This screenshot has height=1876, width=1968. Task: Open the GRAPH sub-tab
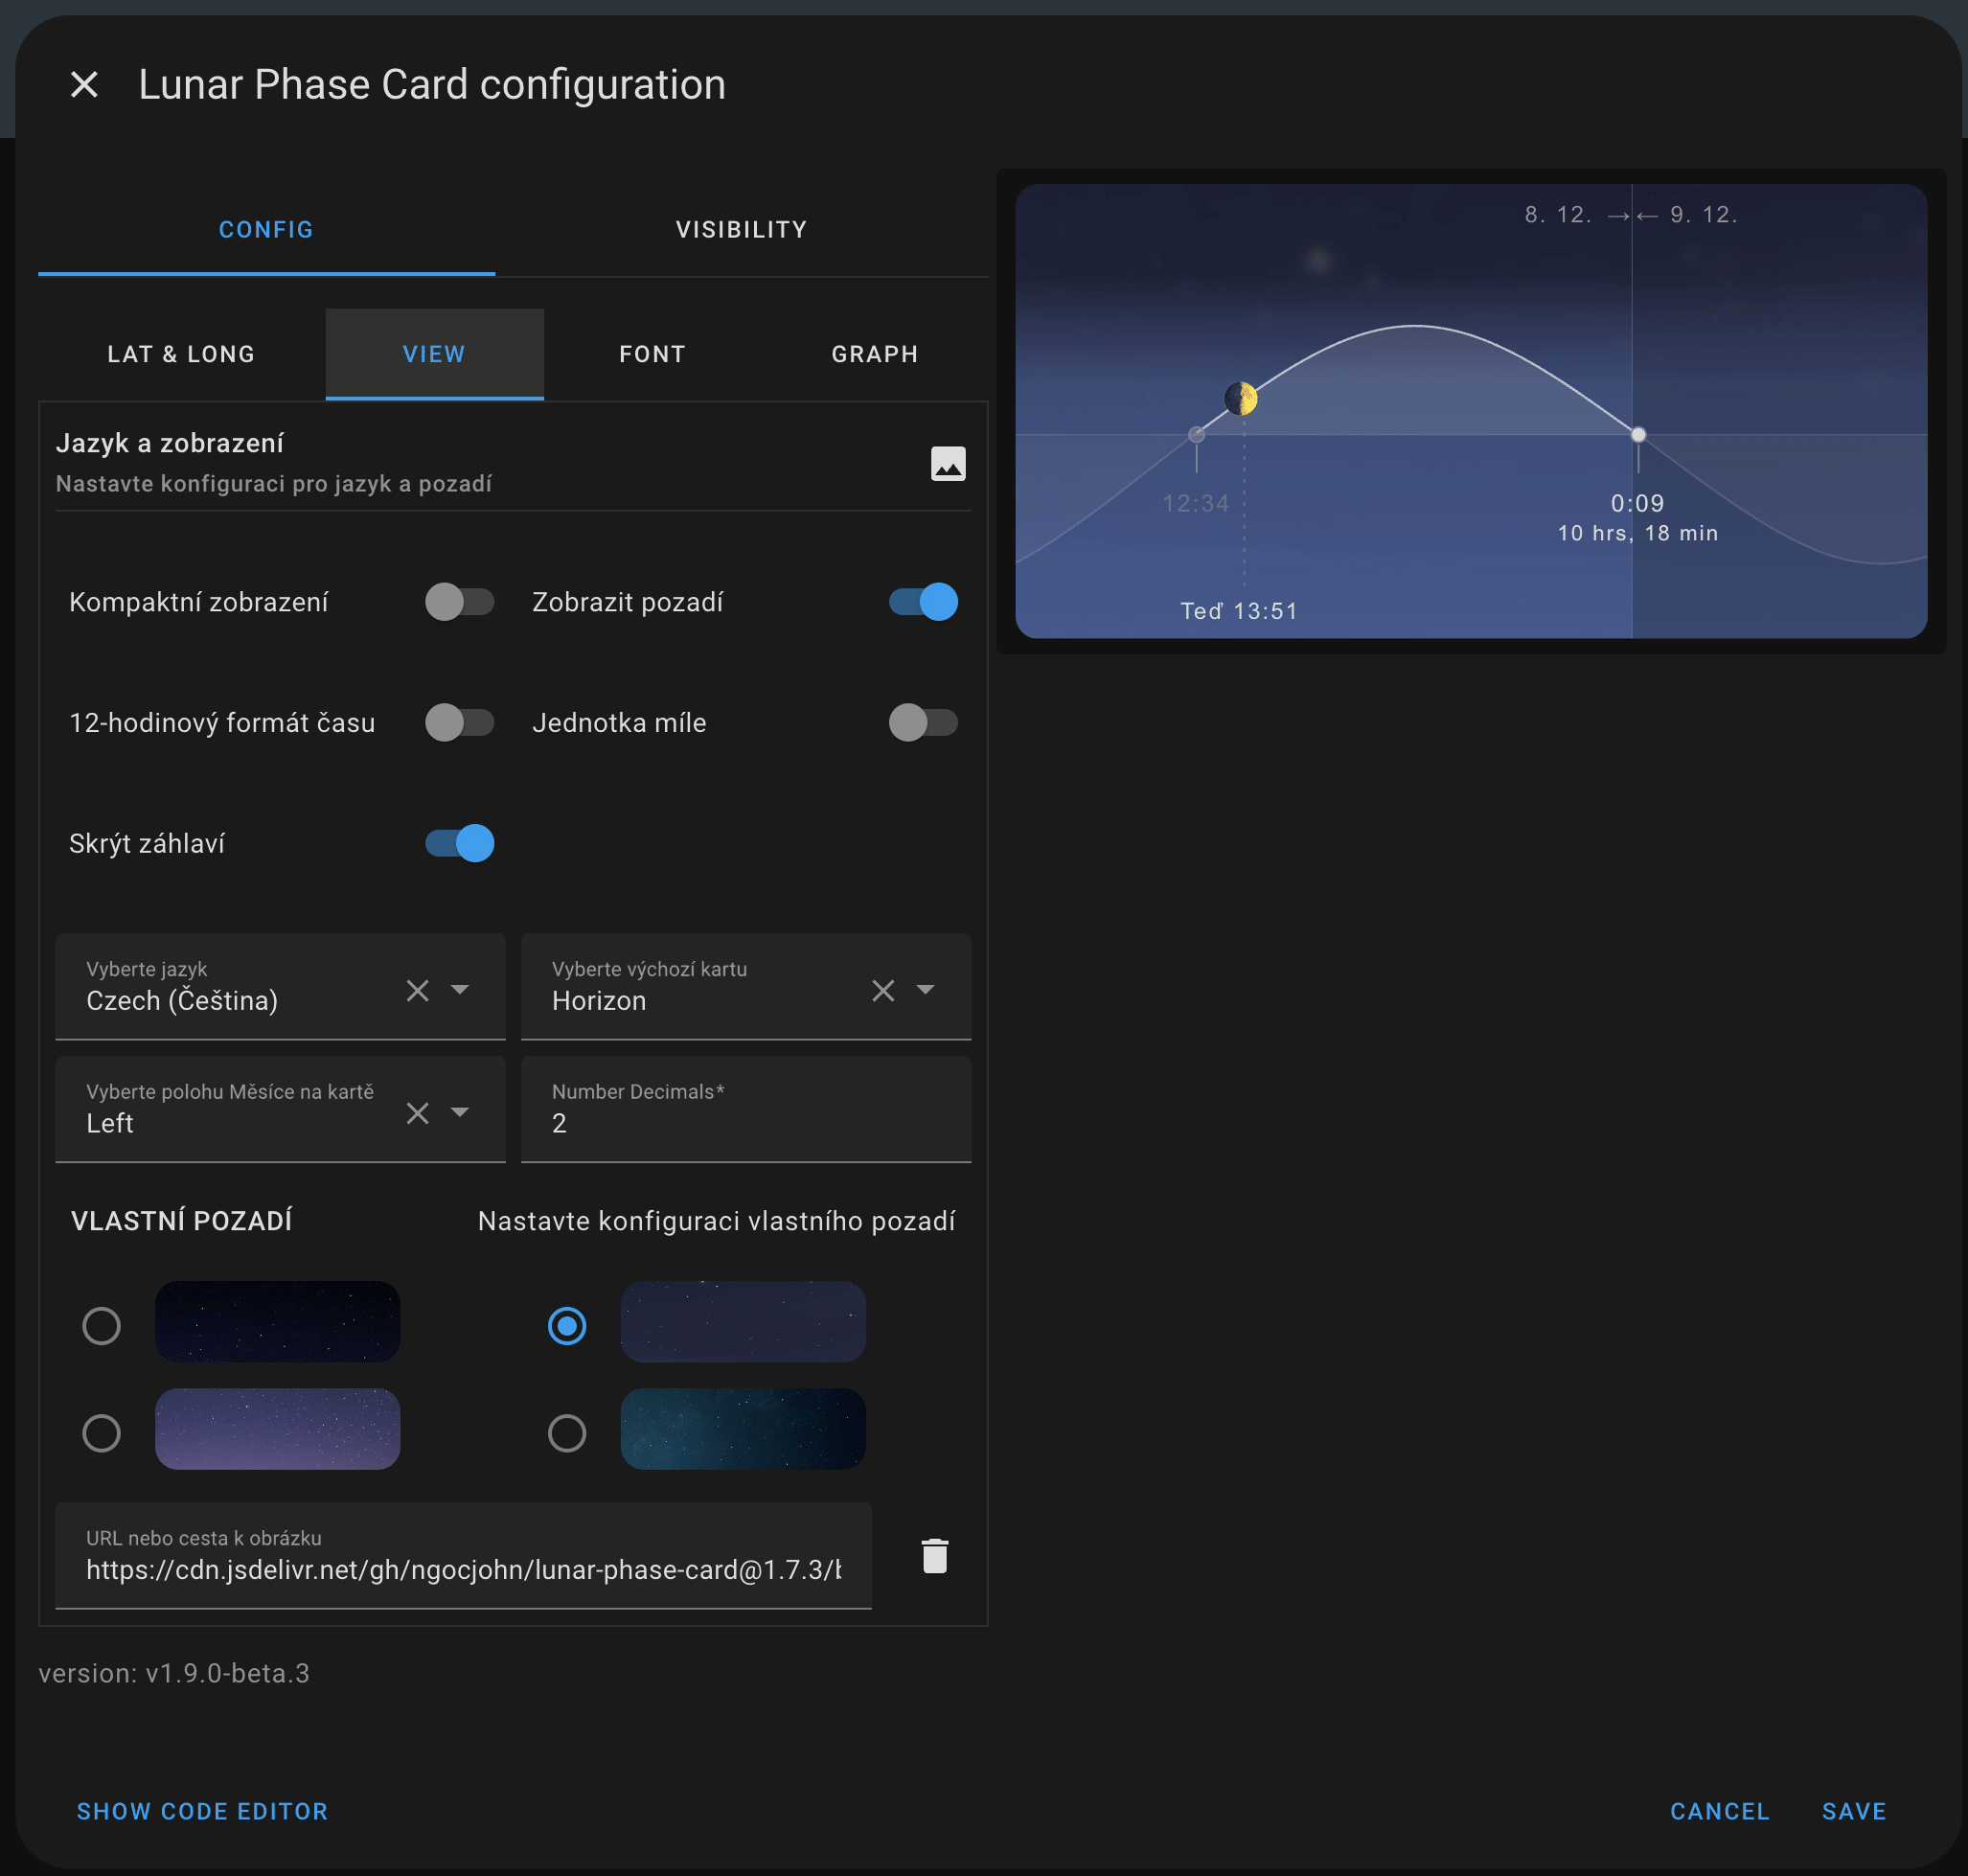click(875, 354)
